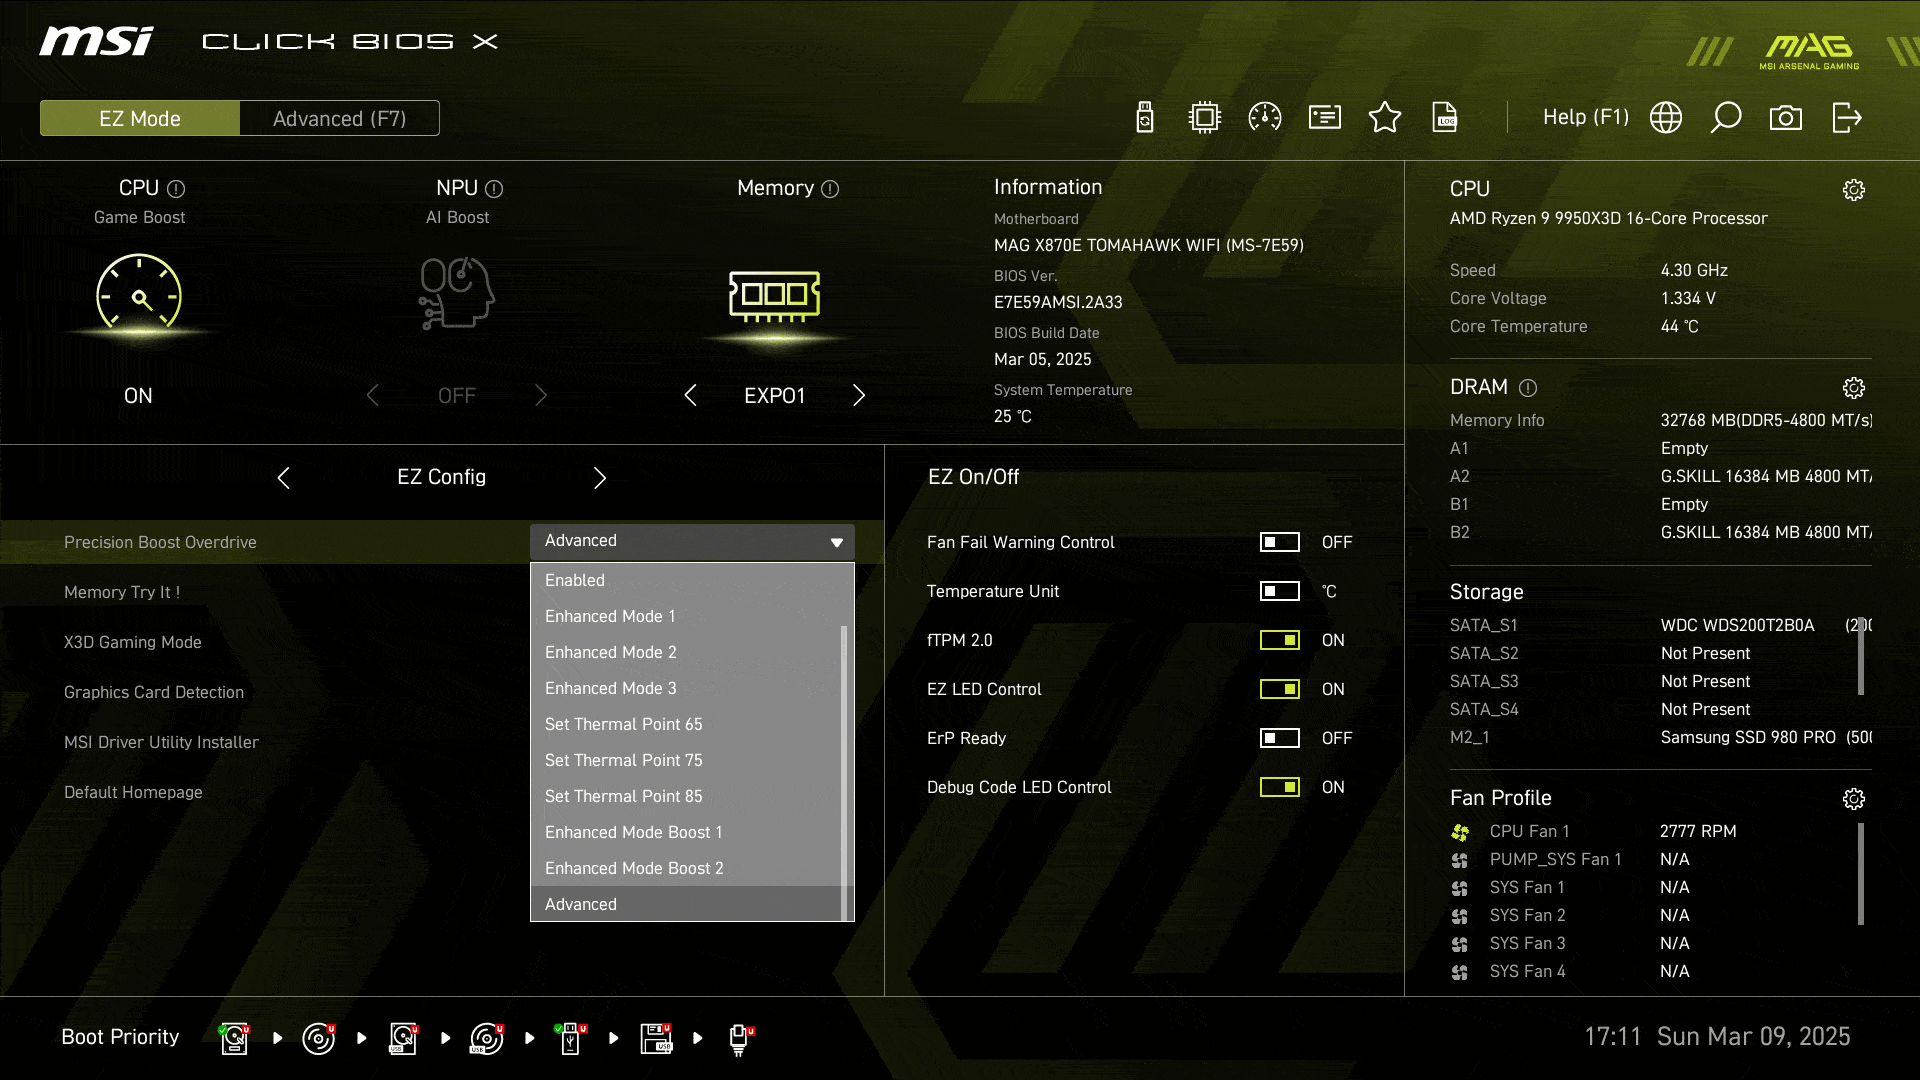1920x1080 pixels.
Task: Choose Enabled in the PBO dropdown list
Action: click(686, 580)
